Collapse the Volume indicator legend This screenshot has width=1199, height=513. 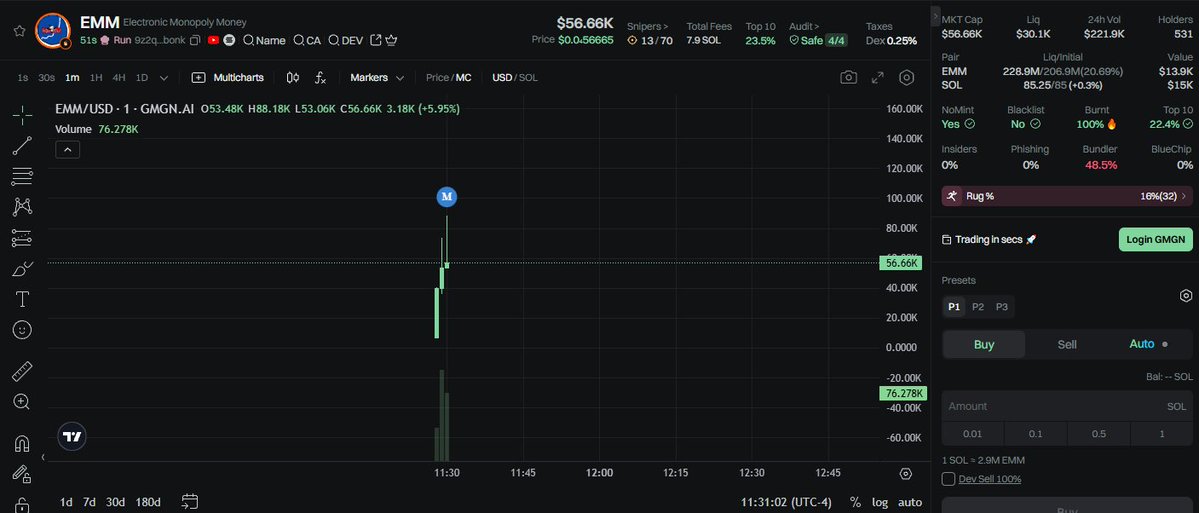click(x=67, y=150)
